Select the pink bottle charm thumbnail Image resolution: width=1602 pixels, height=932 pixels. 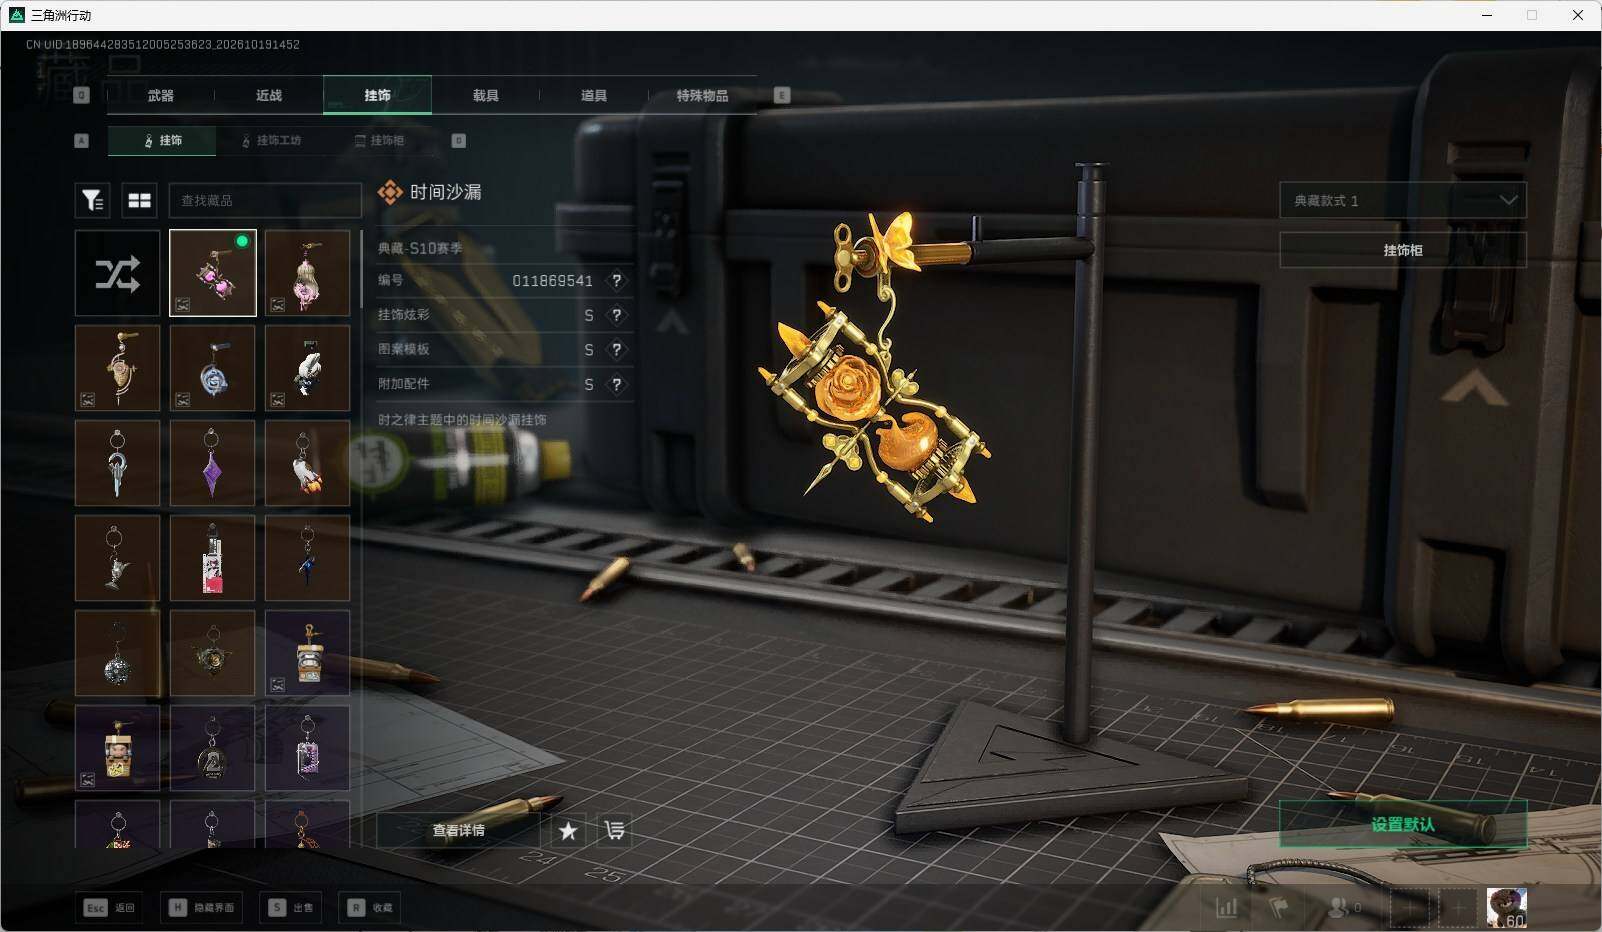[212, 558]
